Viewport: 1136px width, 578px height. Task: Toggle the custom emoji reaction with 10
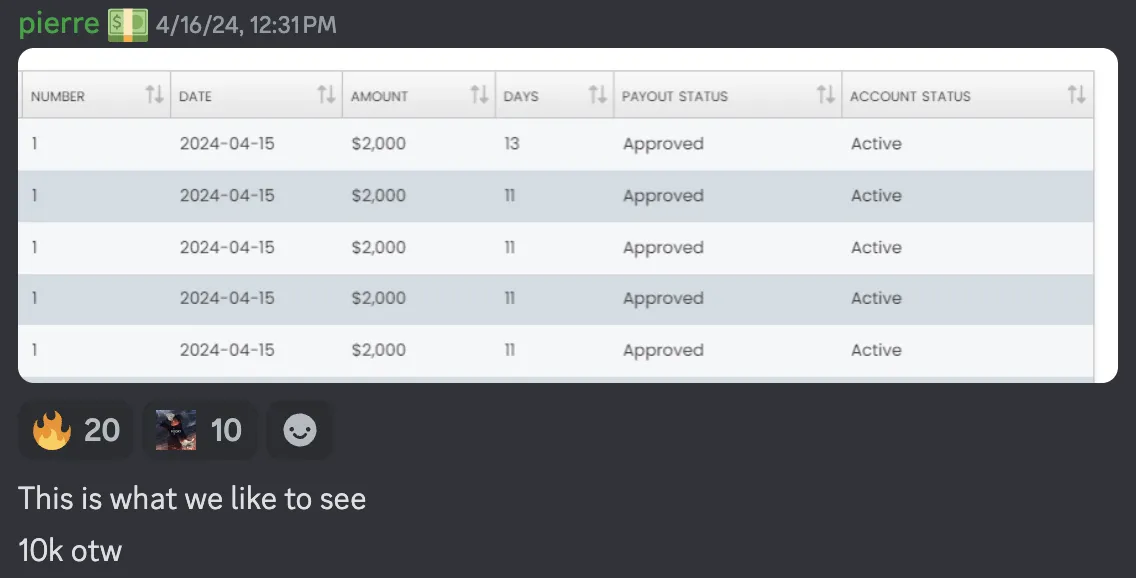(200, 430)
